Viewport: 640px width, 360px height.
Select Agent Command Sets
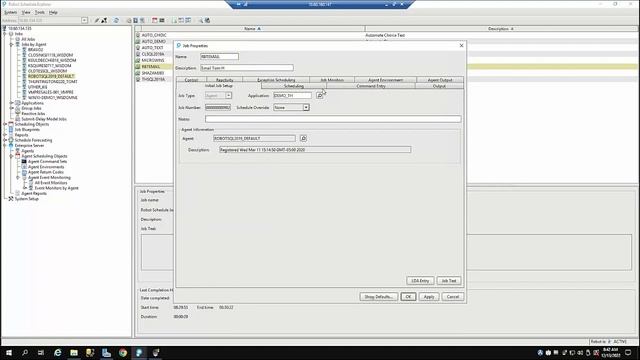pyautogui.click(x=47, y=161)
